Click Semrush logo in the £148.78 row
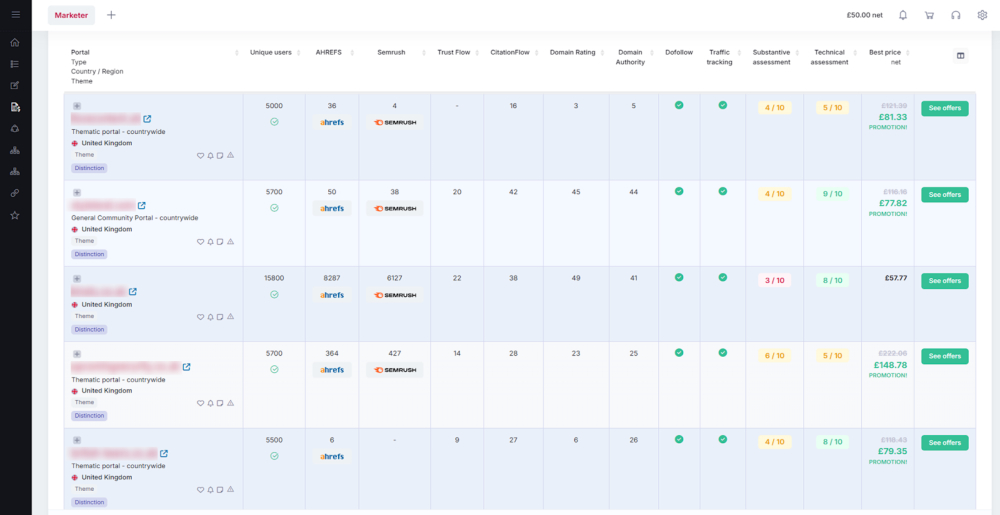This screenshot has height=515, width=1000. [395, 370]
